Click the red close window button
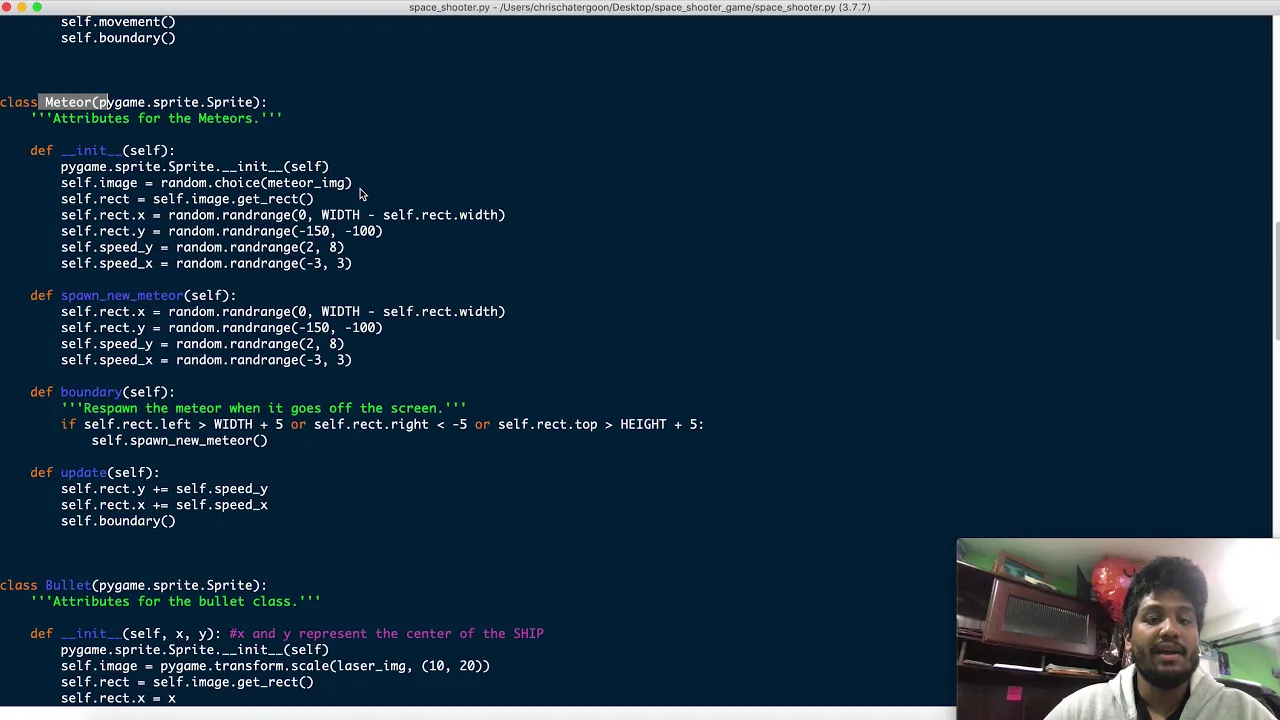1280x720 pixels. pyautogui.click(x=6, y=7)
